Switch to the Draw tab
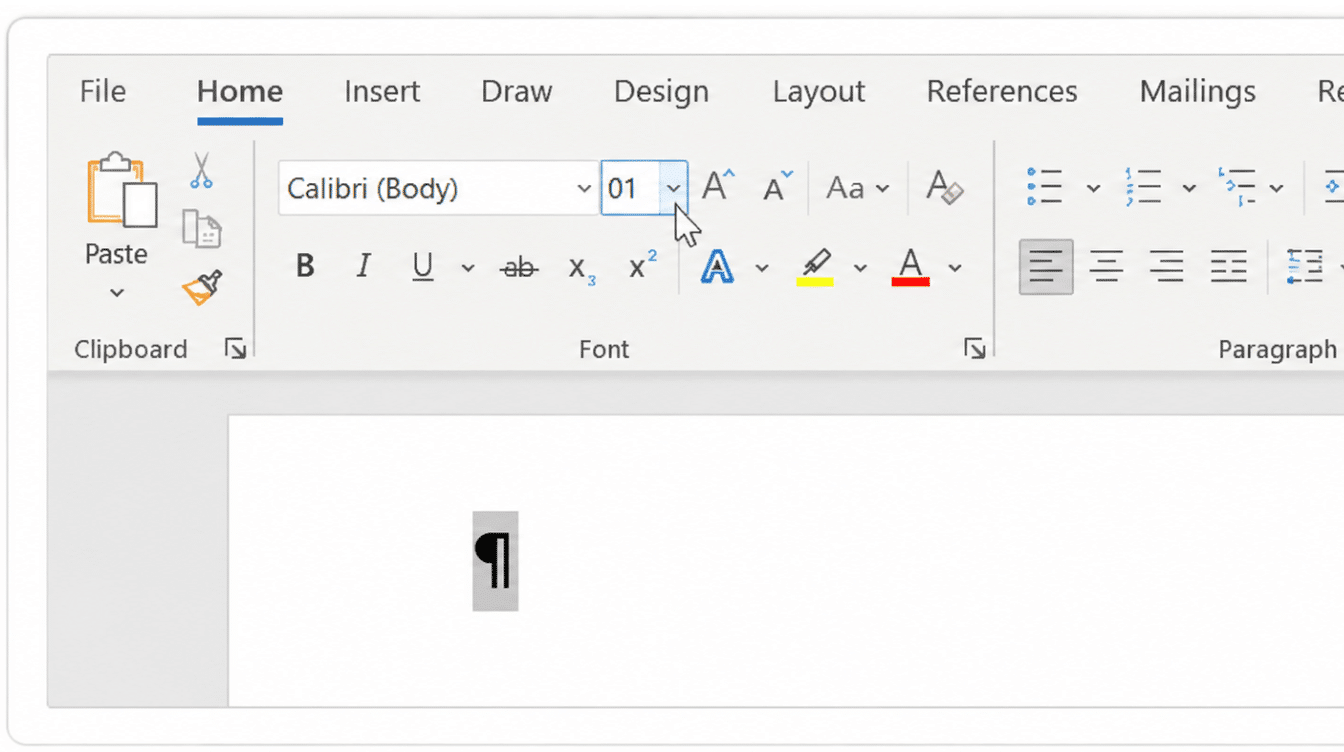The width and height of the screenshot is (1344, 752). point(516,92)
